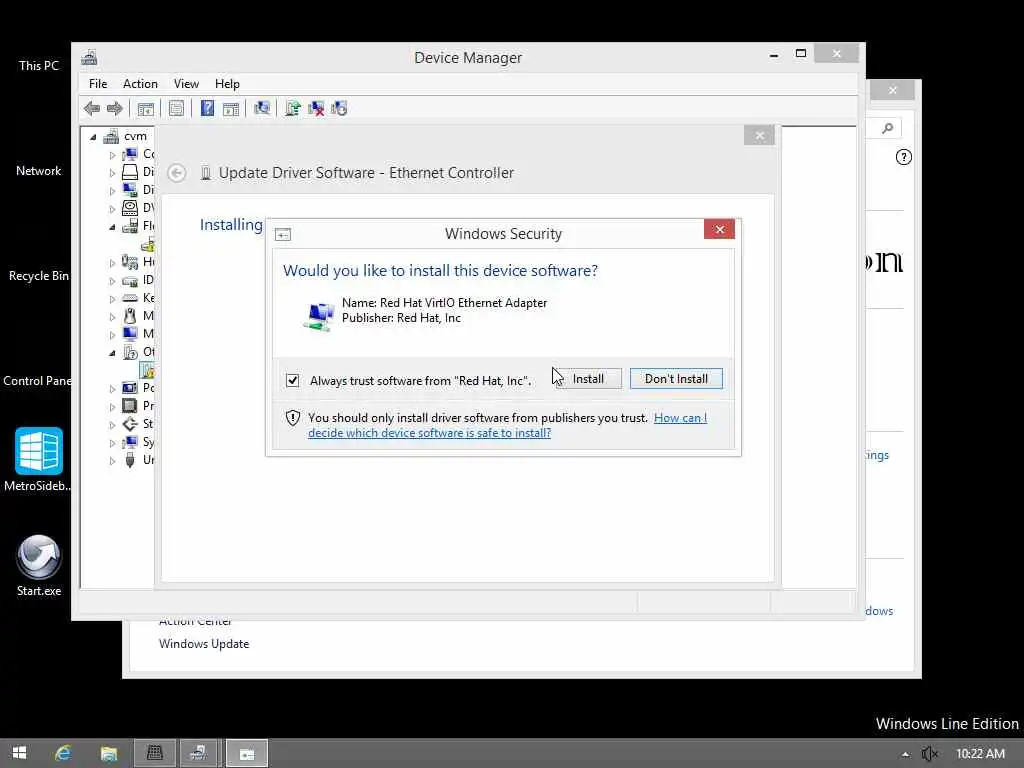Expand the Co (Computer) tree category
Screen dimensions: 1024x768
pos(112,155)
